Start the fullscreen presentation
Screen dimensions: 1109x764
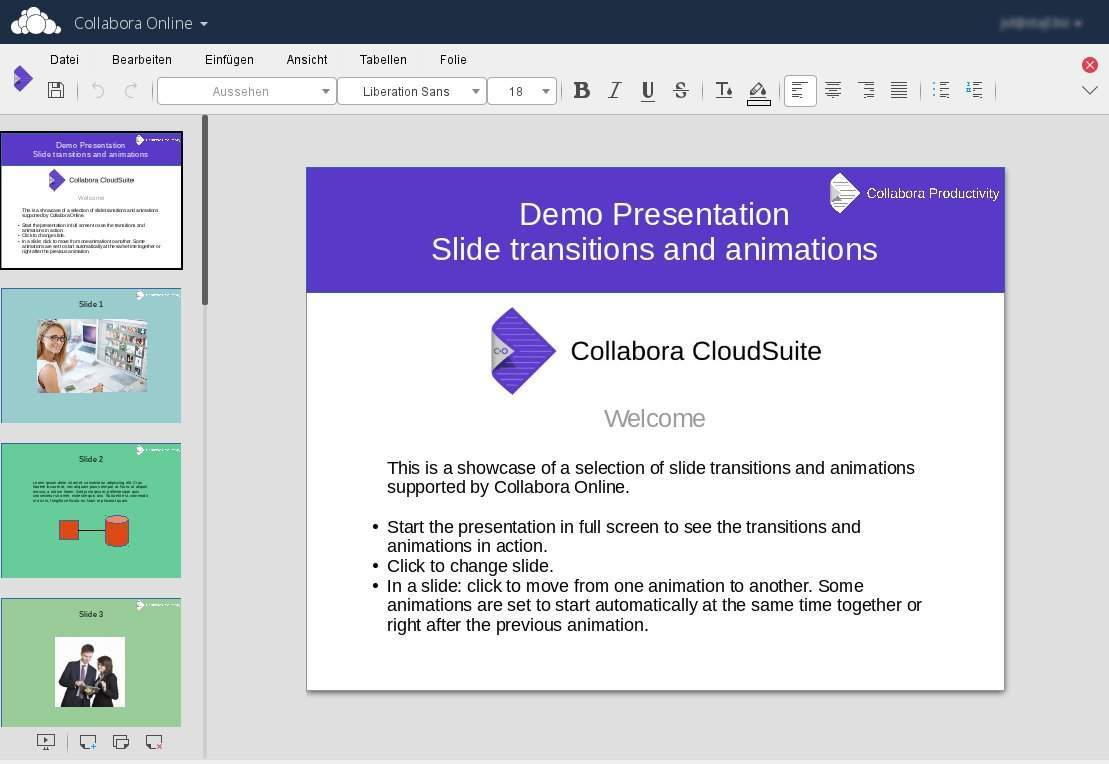tap(46, 742)
